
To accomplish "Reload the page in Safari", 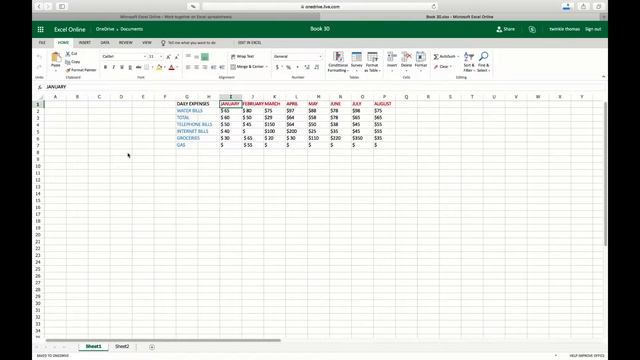I will pos(433,7).
